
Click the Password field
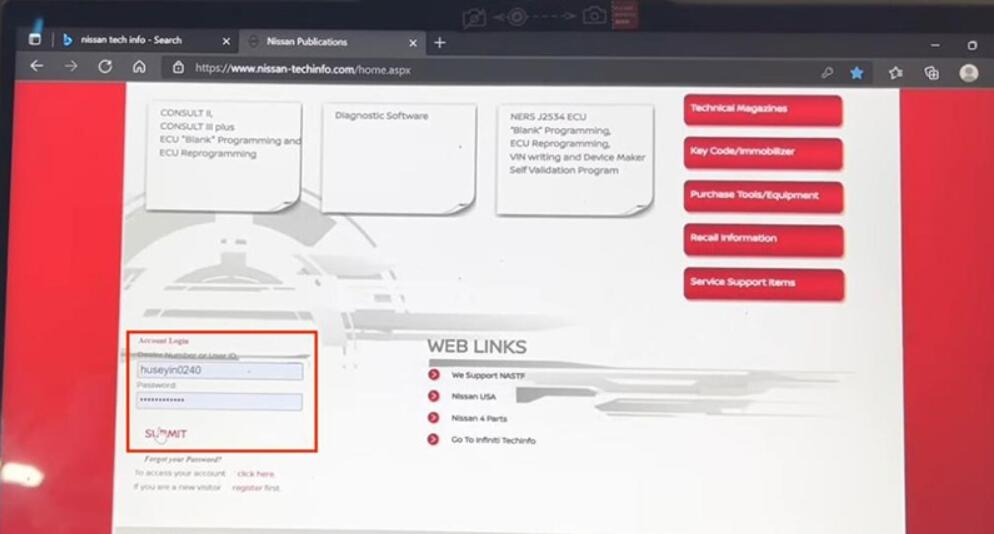click(x=219, y=401)
